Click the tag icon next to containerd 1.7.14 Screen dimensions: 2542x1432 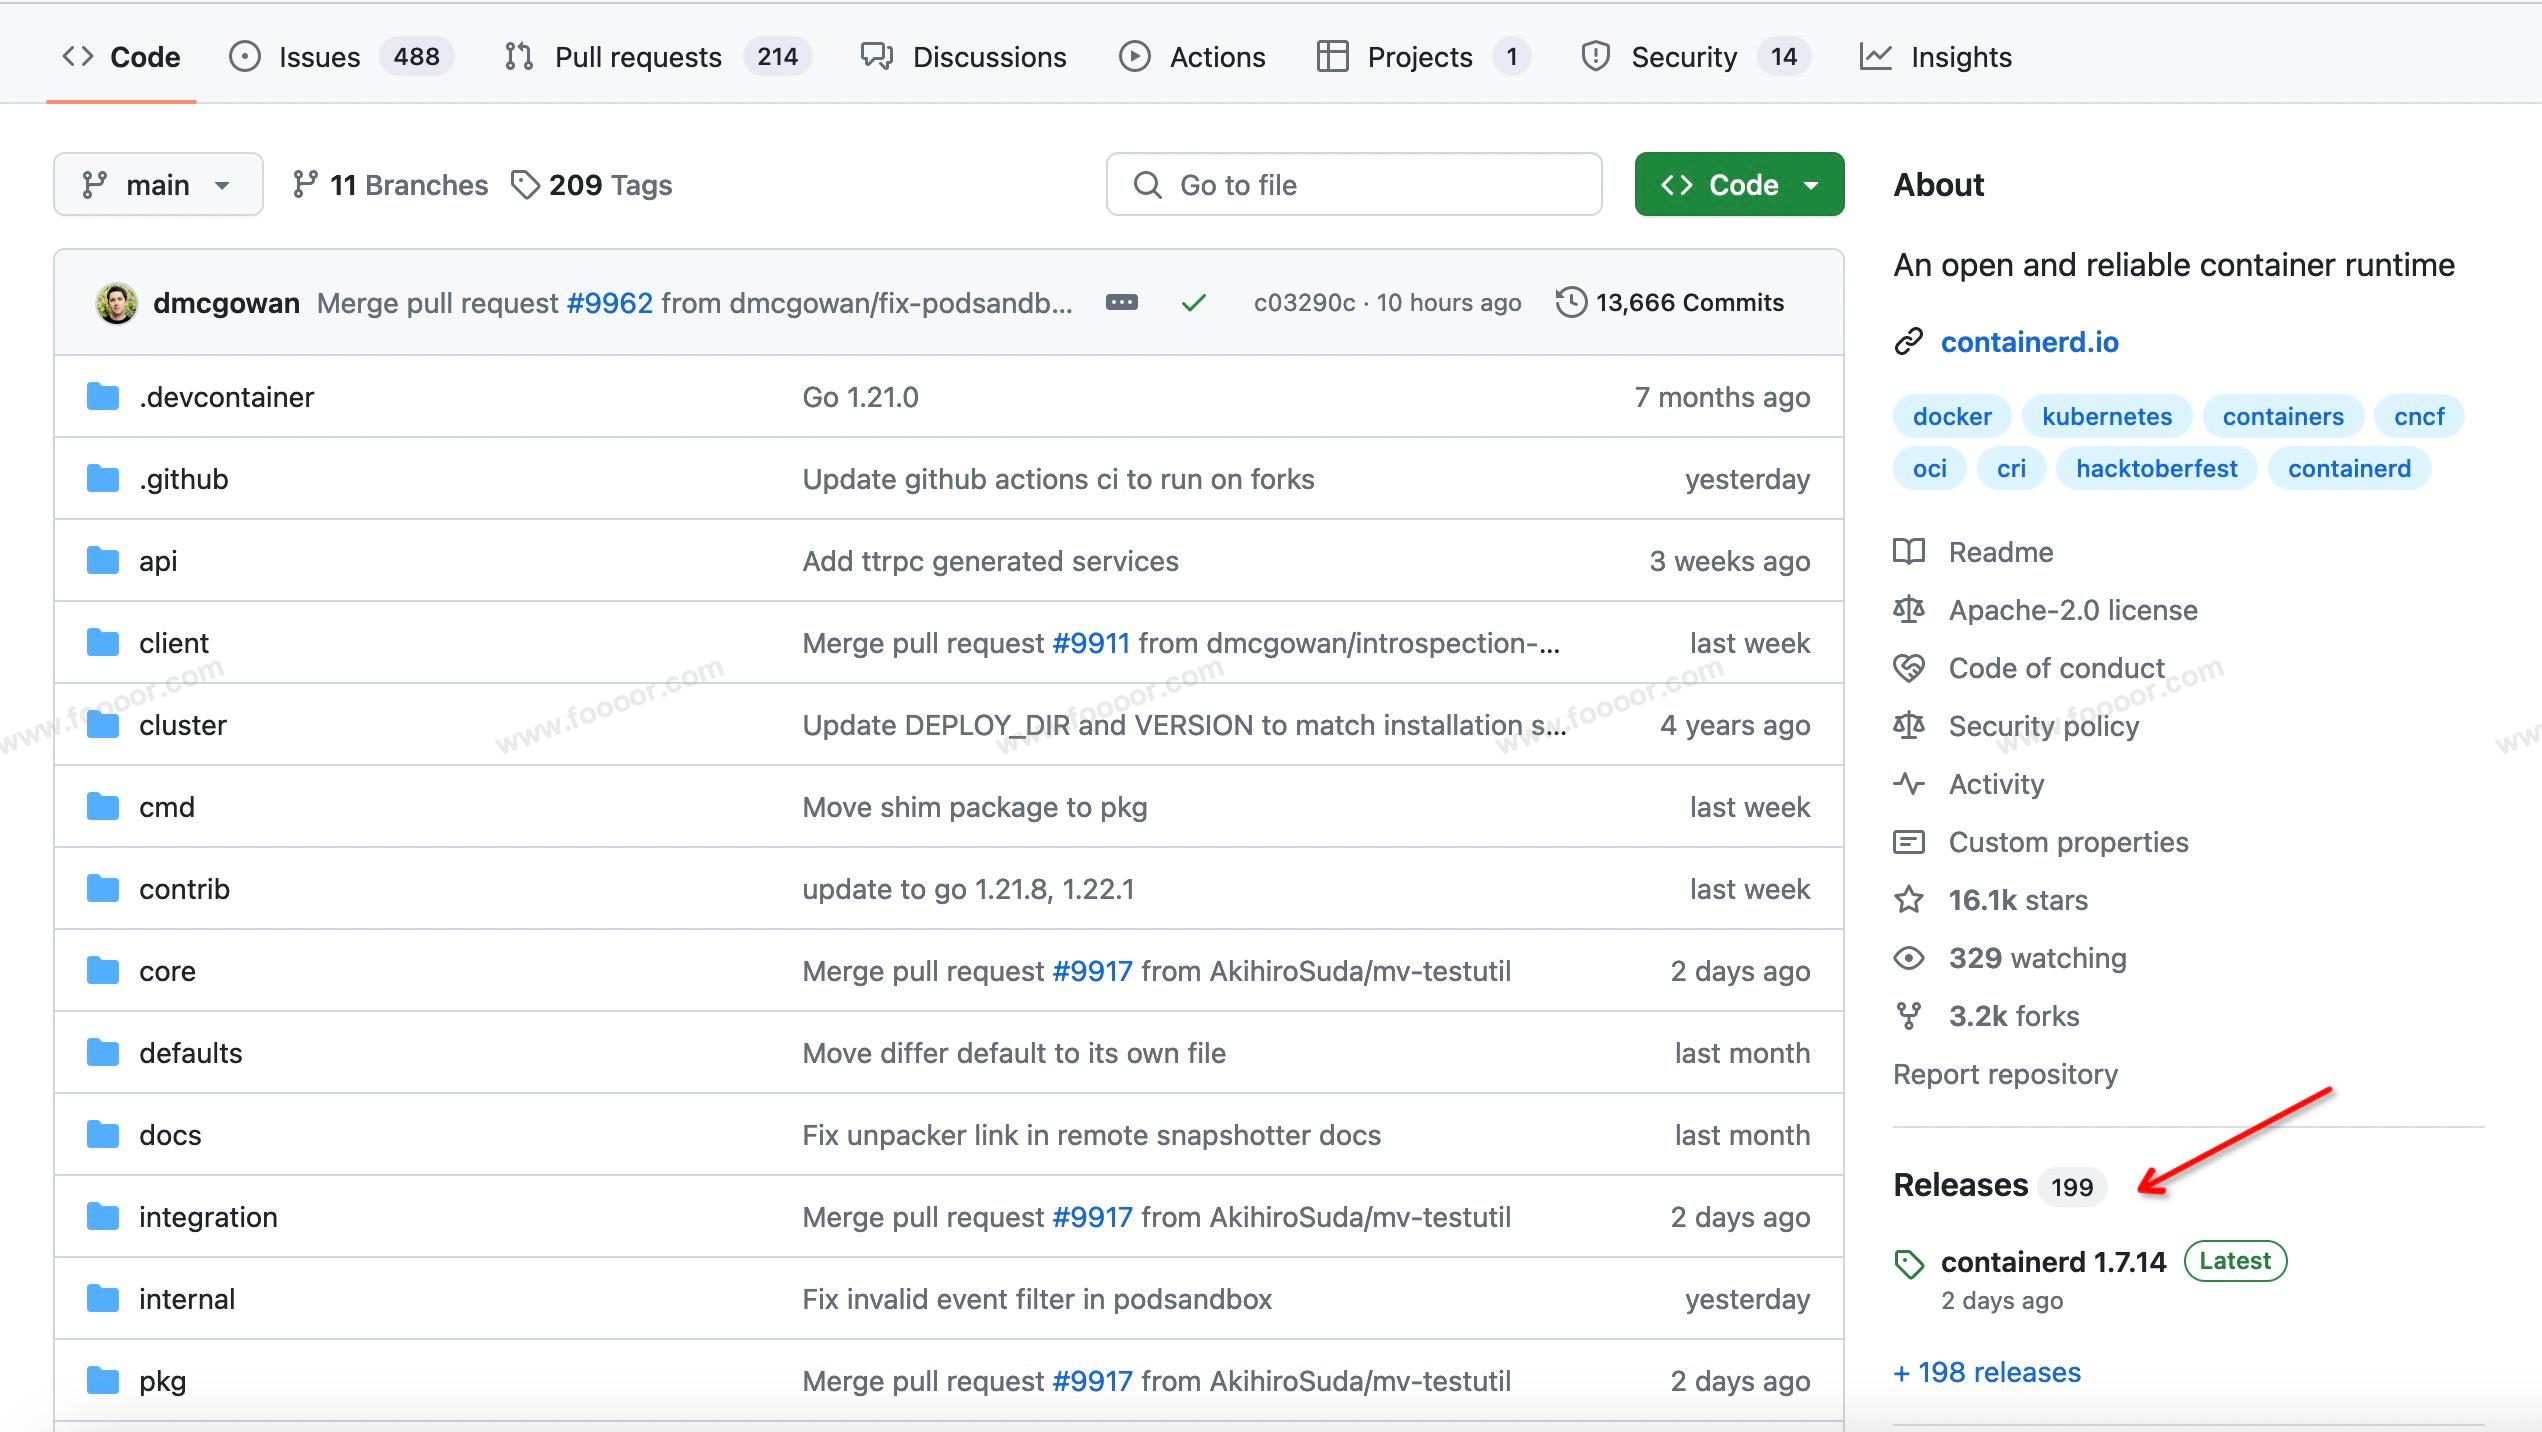(1909, 1264)
